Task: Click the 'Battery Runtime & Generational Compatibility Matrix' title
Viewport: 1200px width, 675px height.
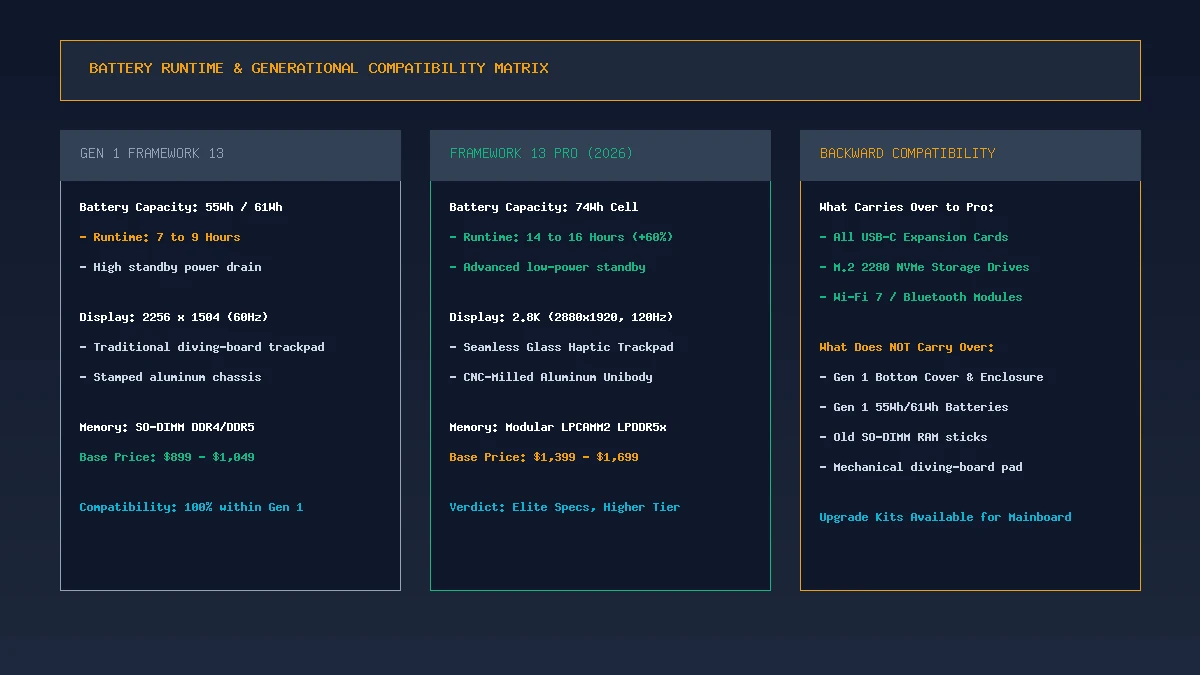Action: (x=319, y=68)
